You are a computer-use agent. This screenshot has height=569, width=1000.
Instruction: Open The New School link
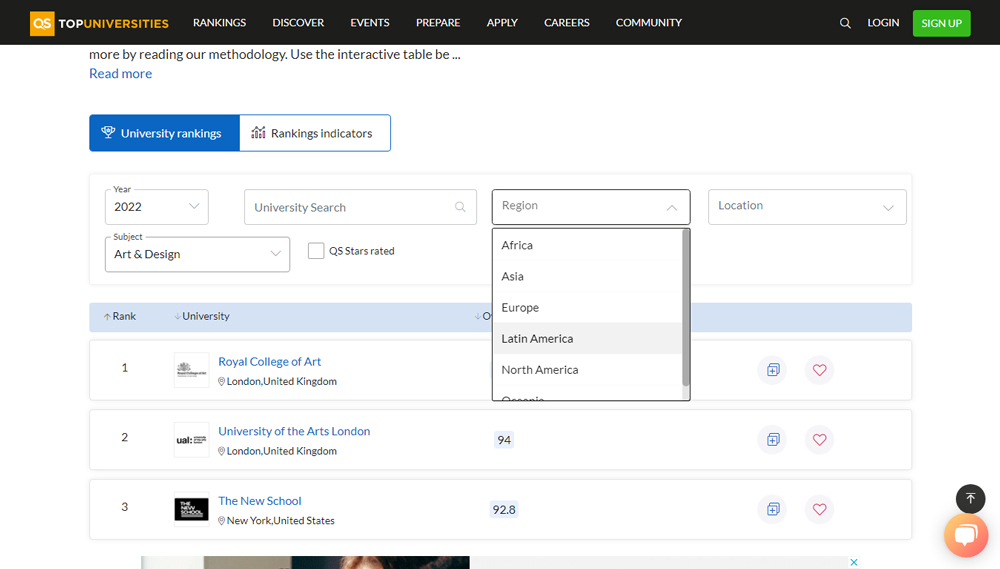(x=260, y=501)
